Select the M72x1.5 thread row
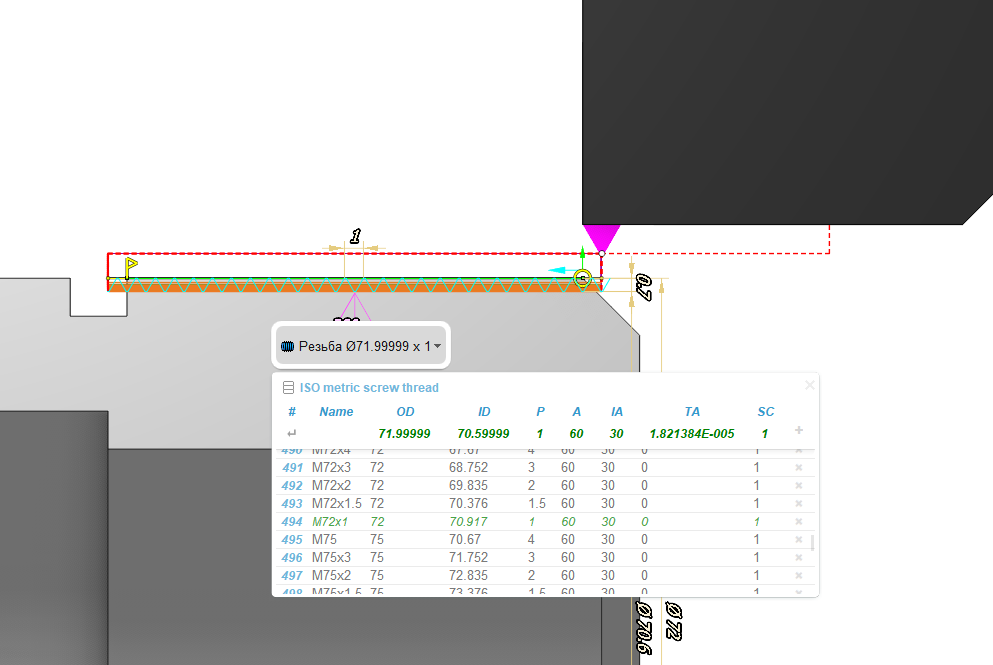Image resolution: width=993 pixels, height=665 pixels. pos(336,504)
